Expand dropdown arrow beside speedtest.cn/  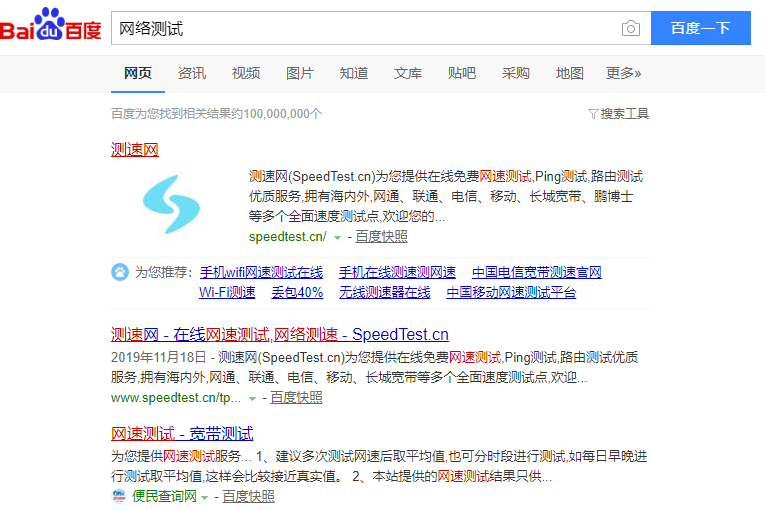tap(337, 238)
